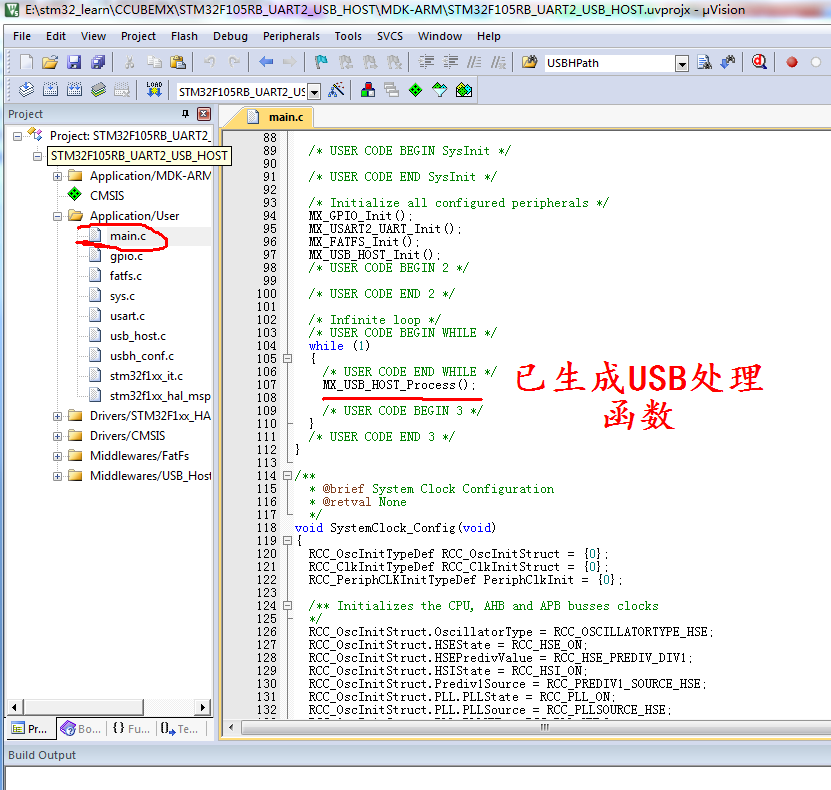Click the Save All toolbar button
The height and width of the screenshot is (790, 831).
(97, 62)
